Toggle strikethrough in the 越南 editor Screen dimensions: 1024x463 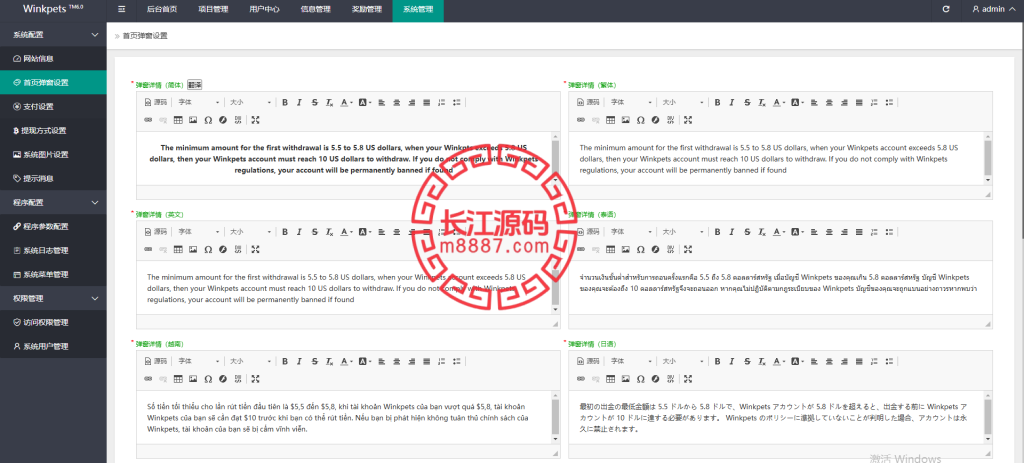pos(315,361)
